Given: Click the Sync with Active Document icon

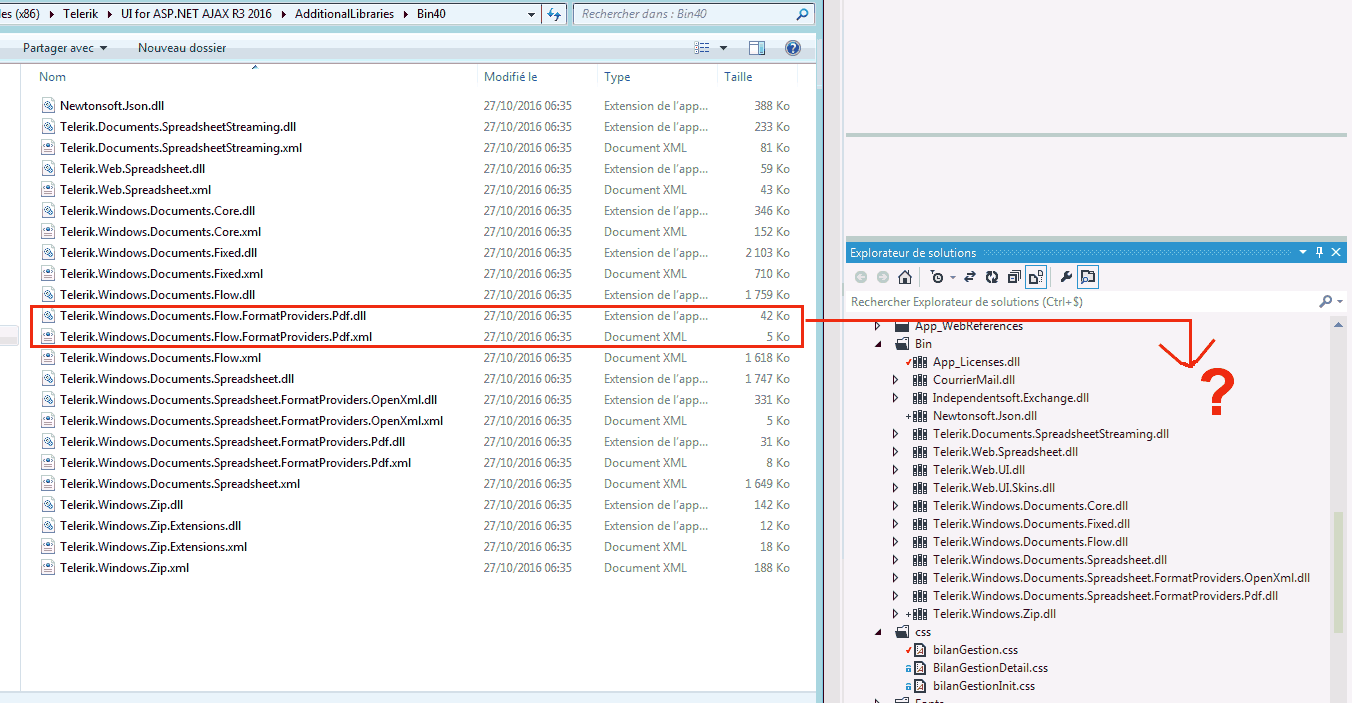Looking at the screenshot, I should tap(970, 277).
